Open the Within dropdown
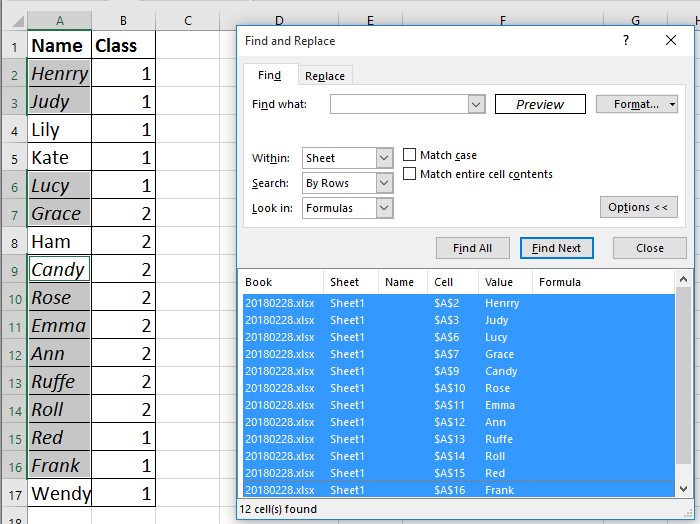Viewport: 700px width, 524px height. click(x=385, y=158)
